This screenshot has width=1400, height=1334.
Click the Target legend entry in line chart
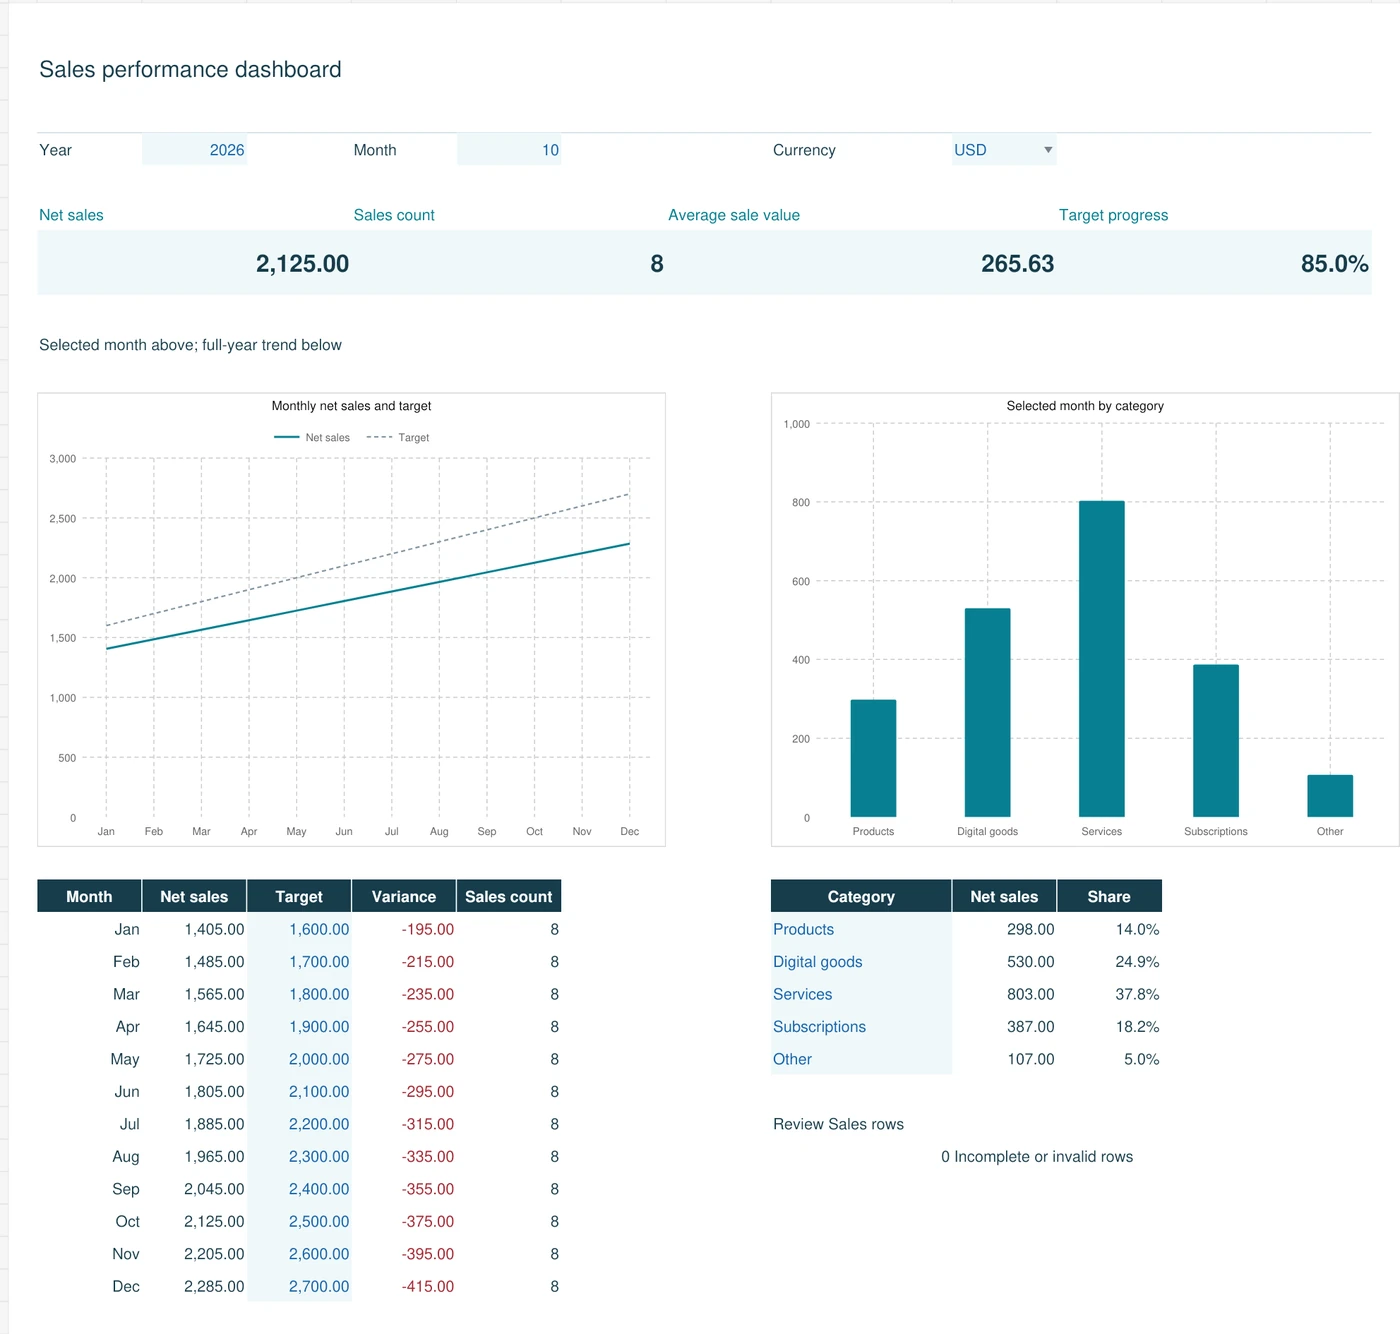[398, 438]
